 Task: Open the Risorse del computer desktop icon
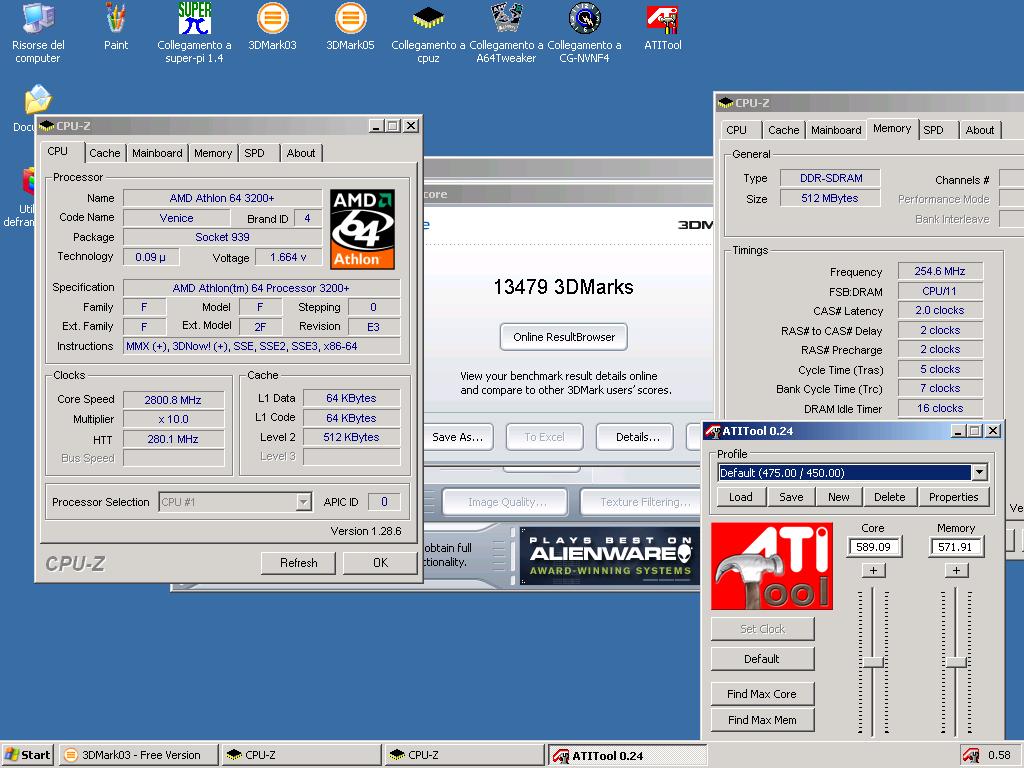[x=38, y=33]
